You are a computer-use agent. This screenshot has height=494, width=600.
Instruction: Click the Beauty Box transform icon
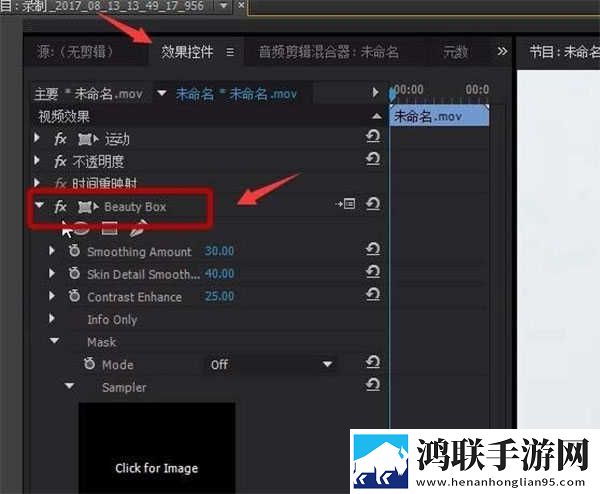coord(88,207)
